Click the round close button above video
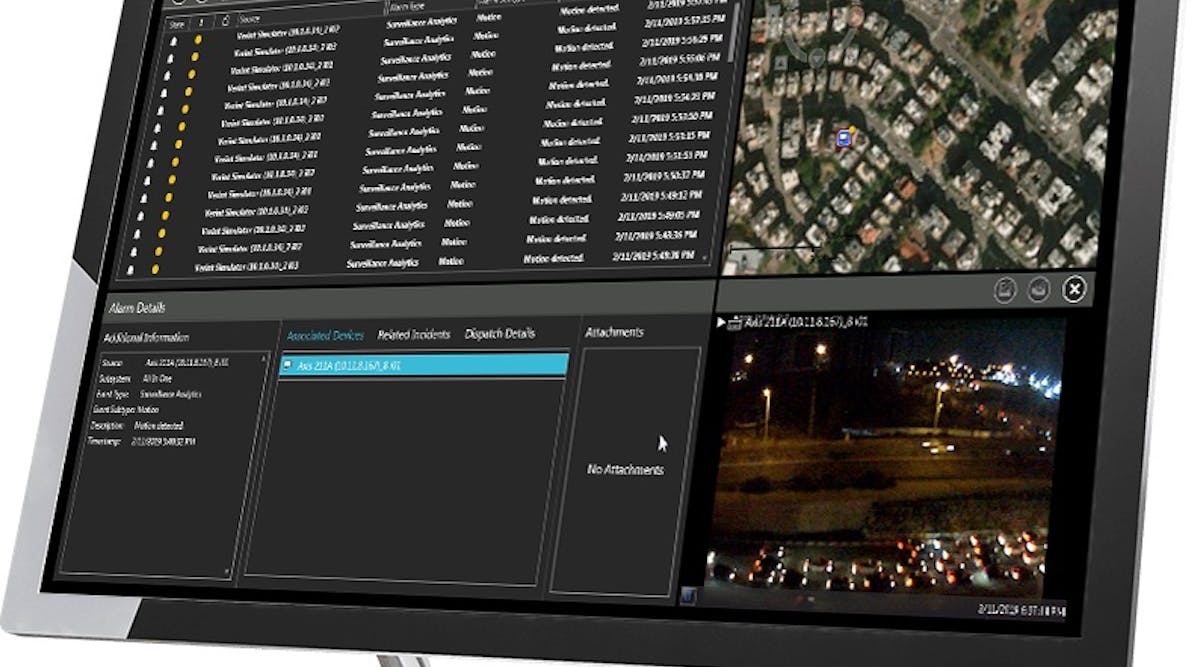This screenshot has width=1200, height=667. [1074, 290]
